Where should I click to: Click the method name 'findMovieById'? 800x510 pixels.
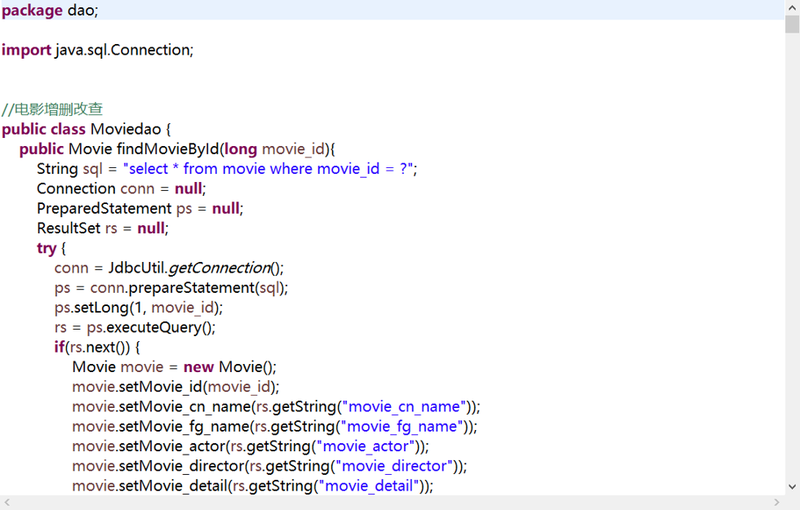coord(168,149)
